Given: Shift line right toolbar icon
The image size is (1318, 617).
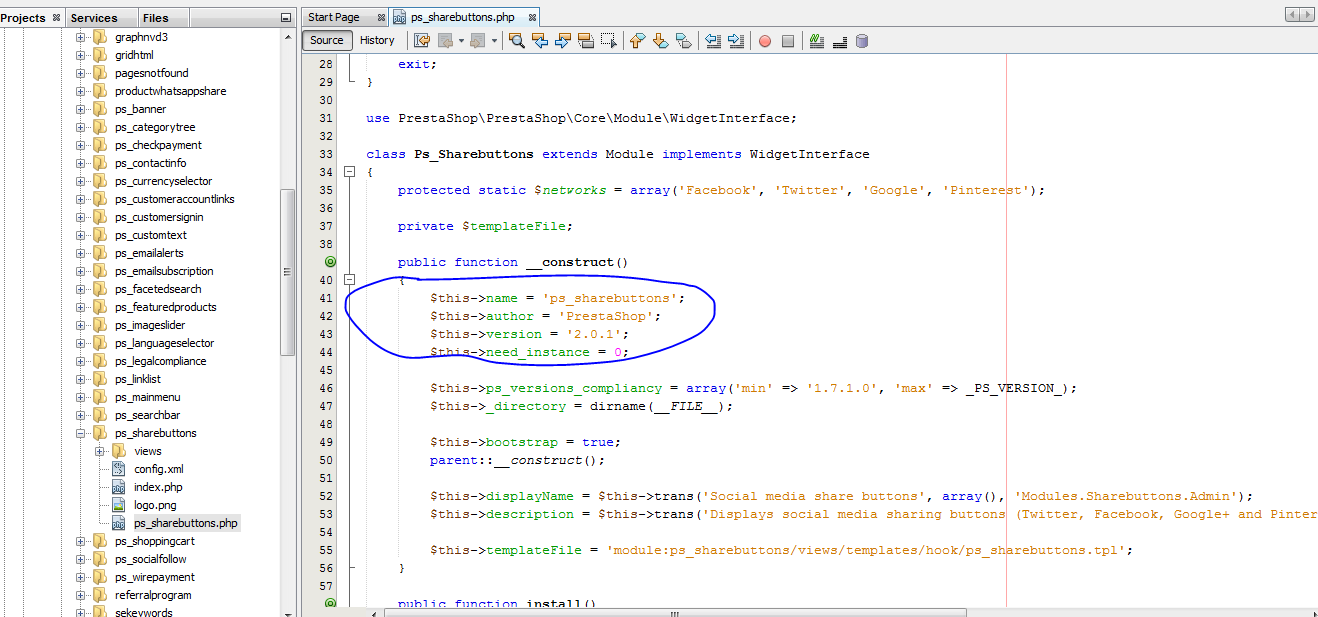Looking at the screenshot, I should (x=736, y=41).
